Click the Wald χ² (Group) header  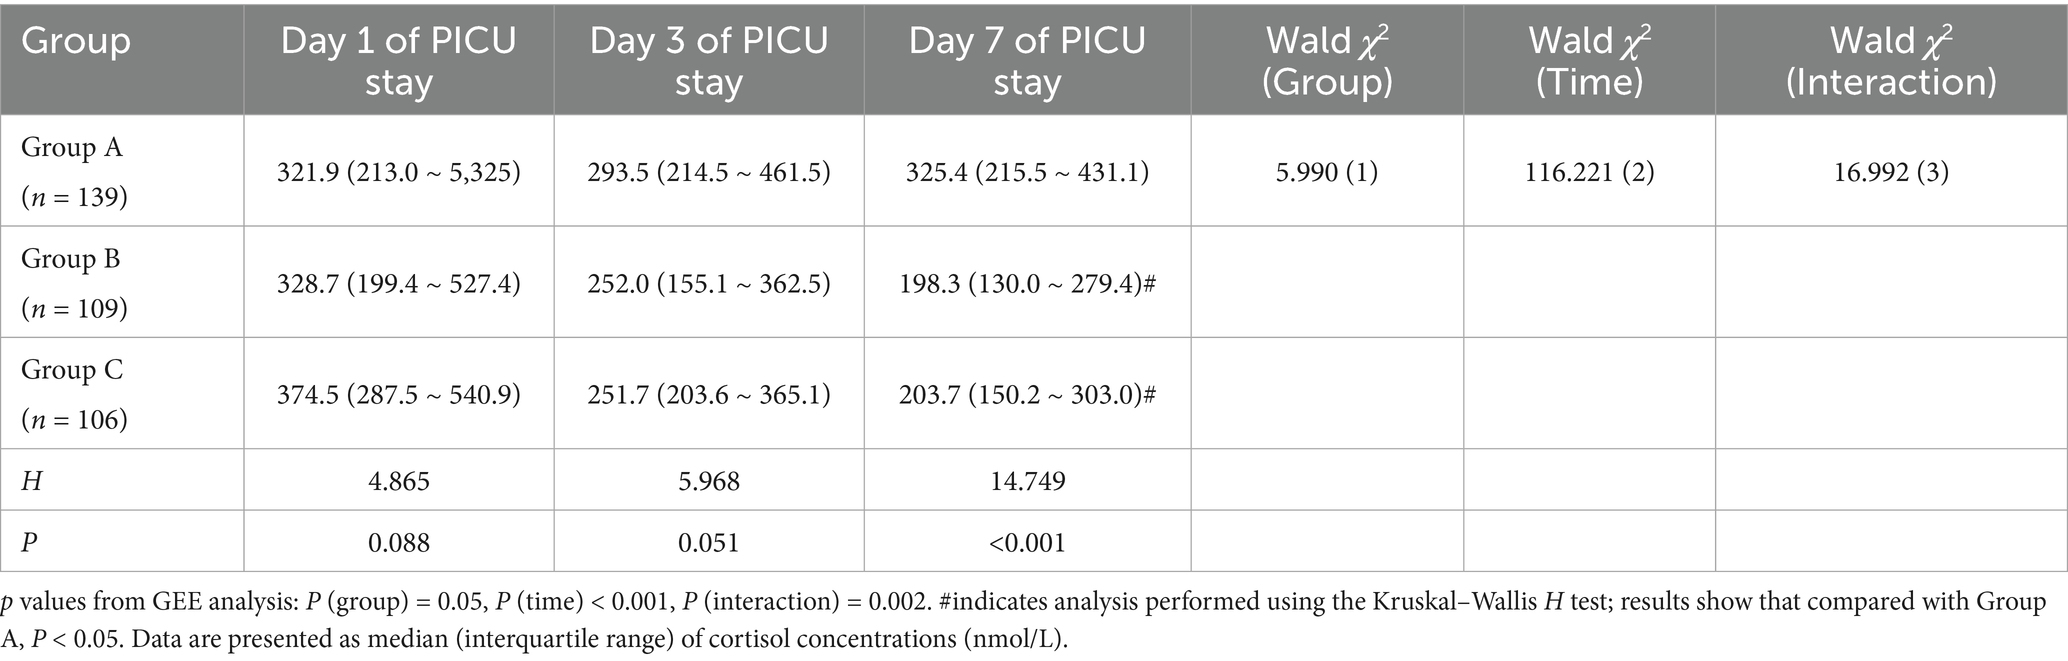point(1327,60)
